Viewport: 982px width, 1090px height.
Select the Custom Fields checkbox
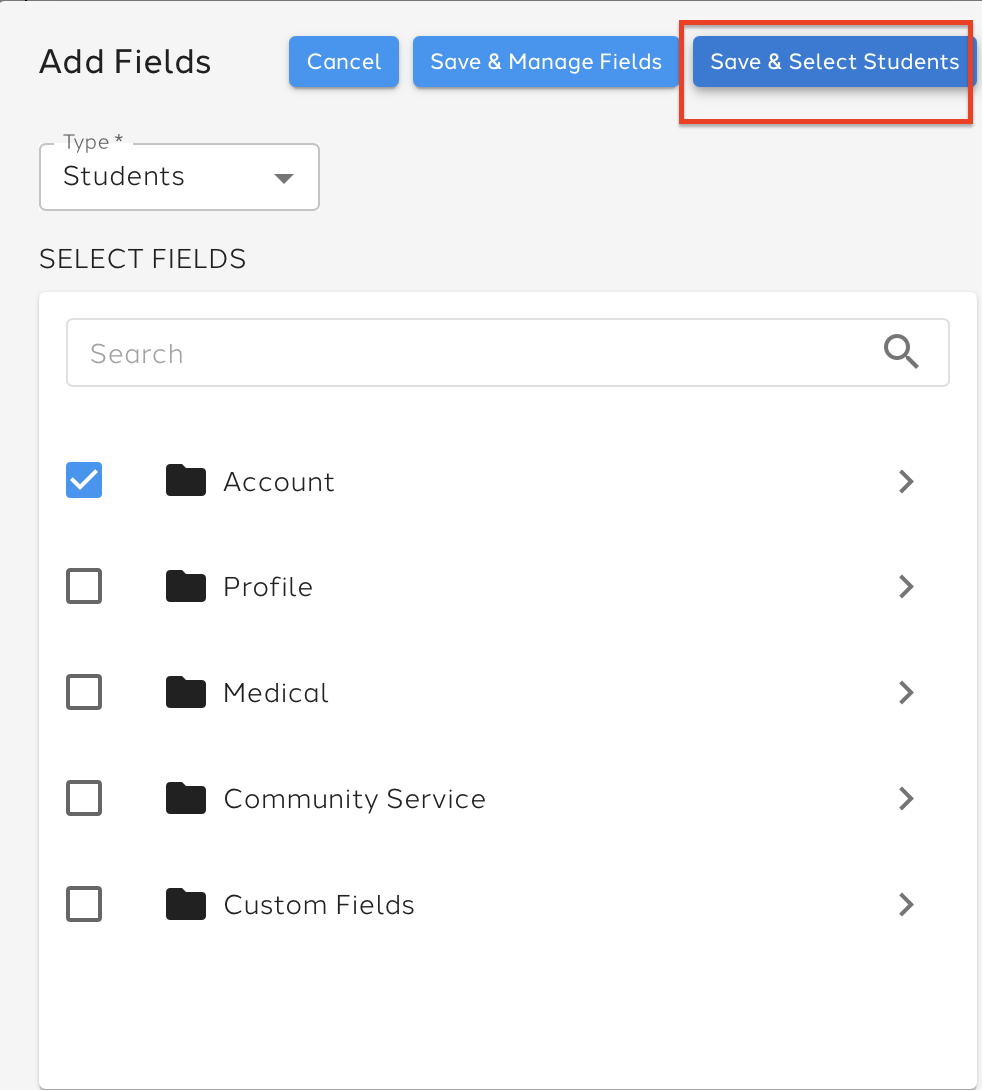(x=84, y=904)
